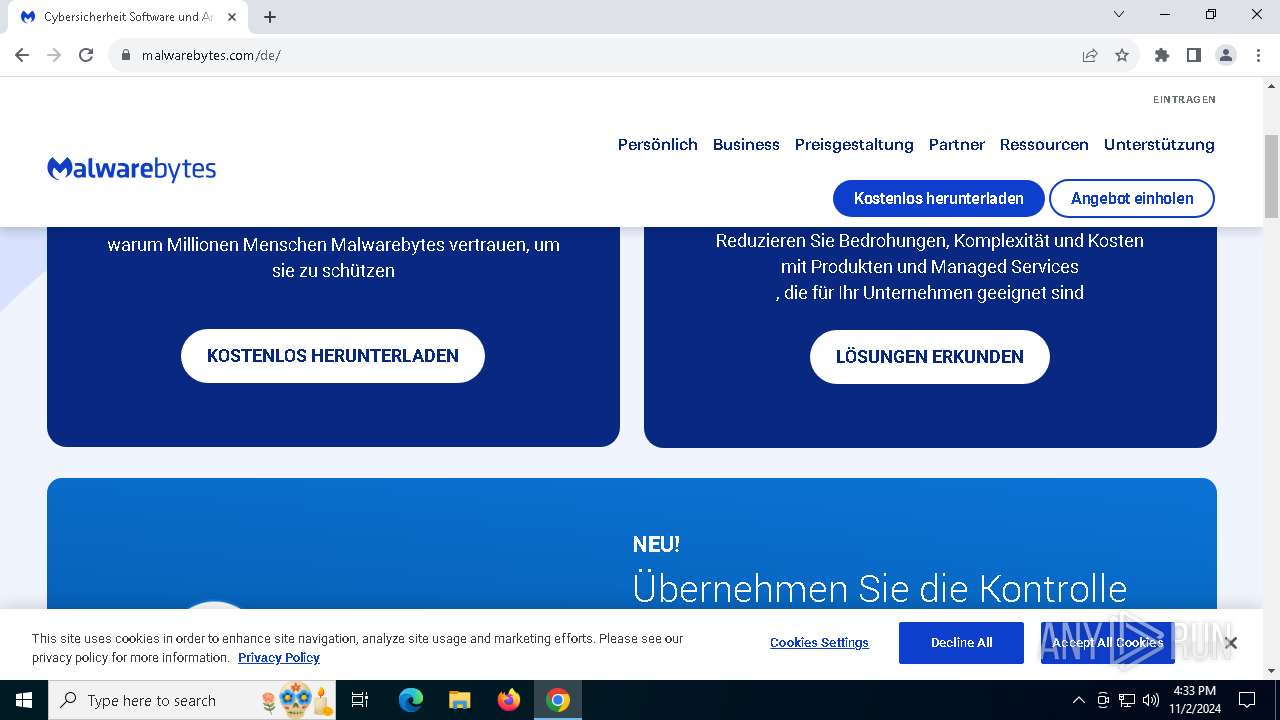Image resolution: width=1280 pixels, height=720 pixels.
Task: Click Kostenlos herunterladen header button
Action: click(939, 198)
